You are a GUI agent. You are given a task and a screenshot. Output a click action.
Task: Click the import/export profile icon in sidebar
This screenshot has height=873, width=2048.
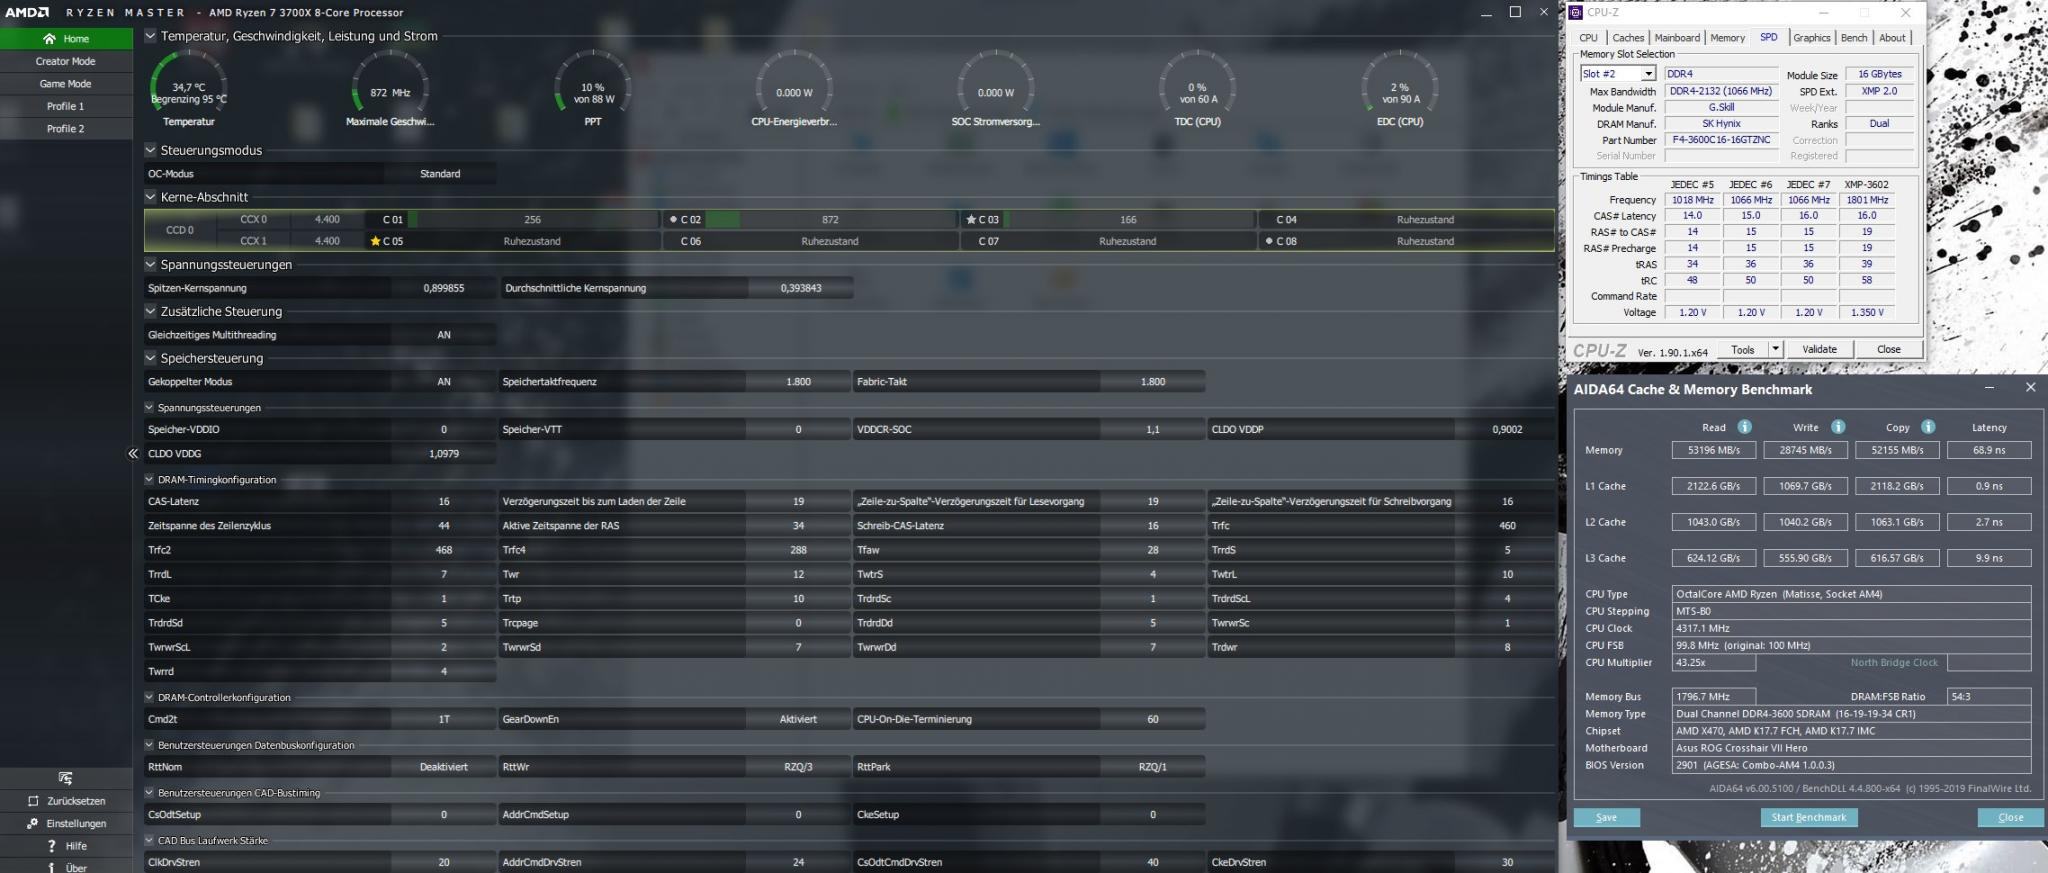coord(66,778)
